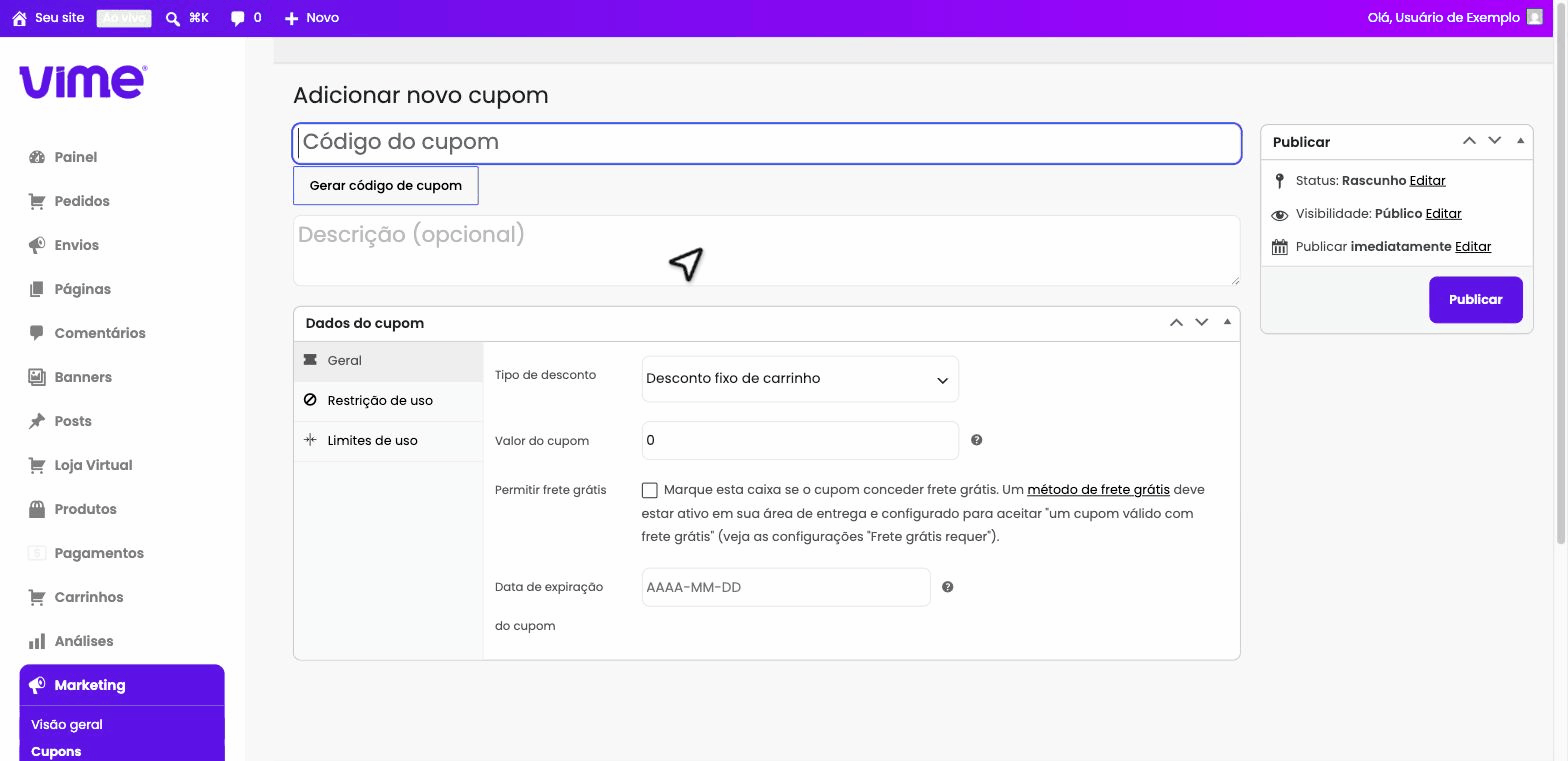Click the Código do cupom field
The width and height of the screenshot is (1568, 761).
click(x=767, y=143)
